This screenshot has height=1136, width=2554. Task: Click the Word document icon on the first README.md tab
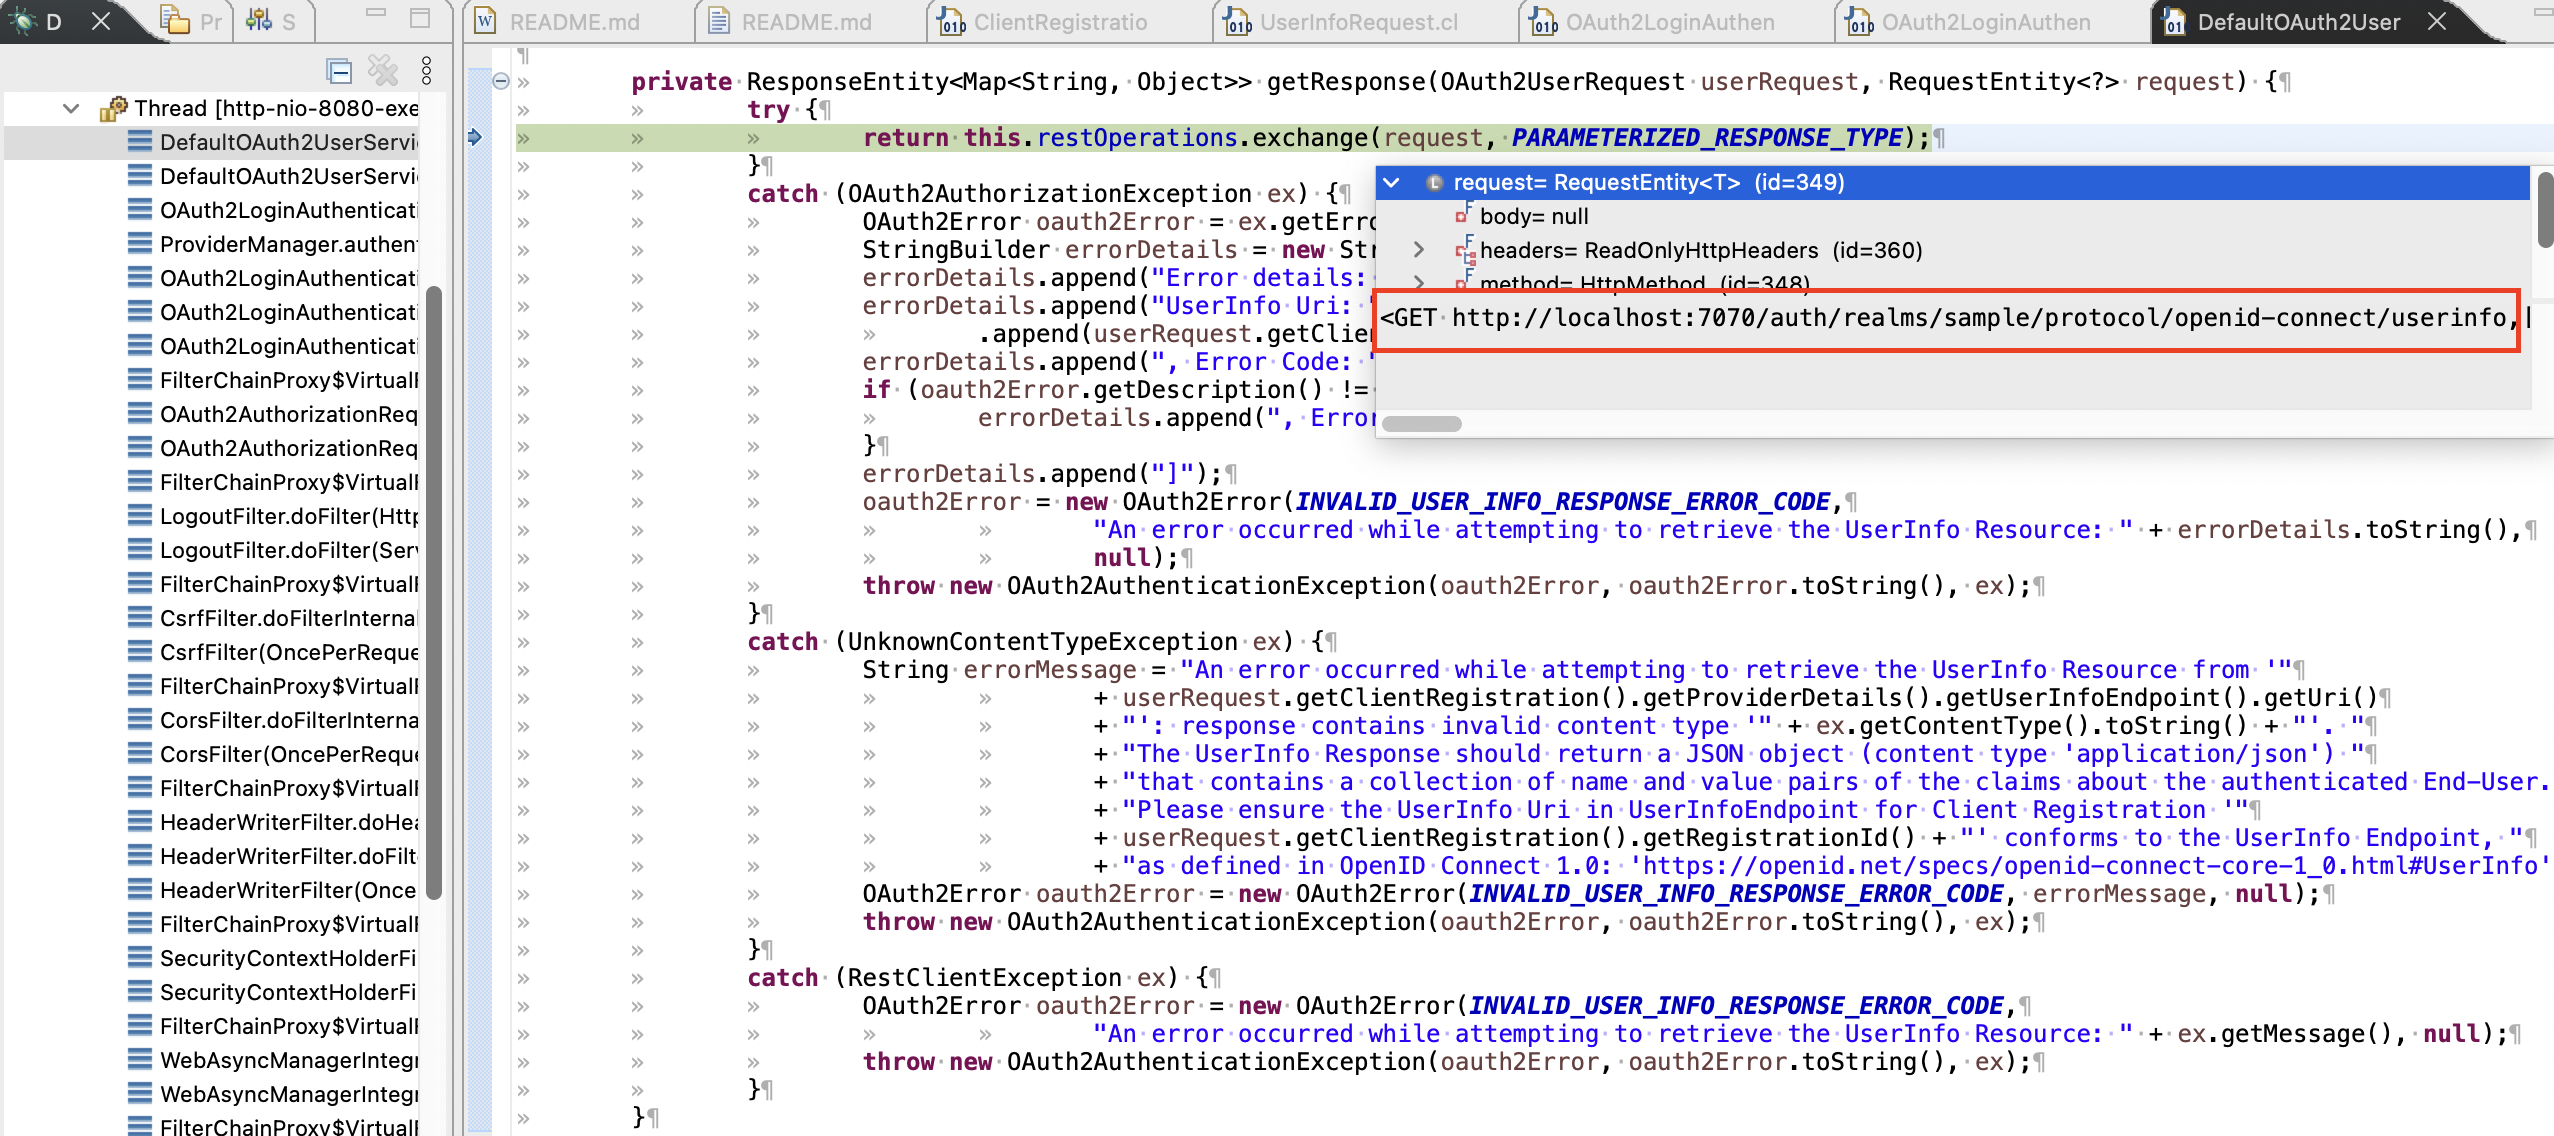486,18
